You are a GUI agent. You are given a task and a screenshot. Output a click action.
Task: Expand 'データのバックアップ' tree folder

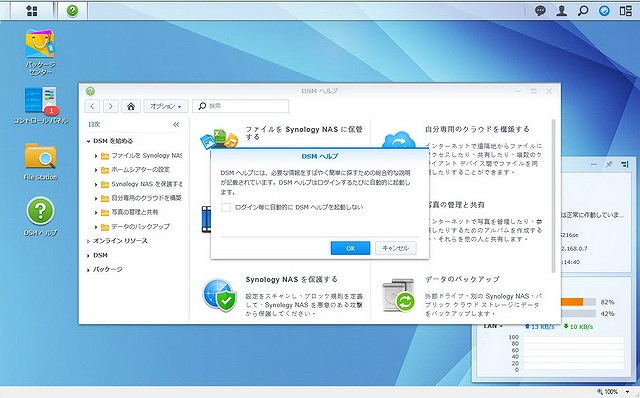96,227
